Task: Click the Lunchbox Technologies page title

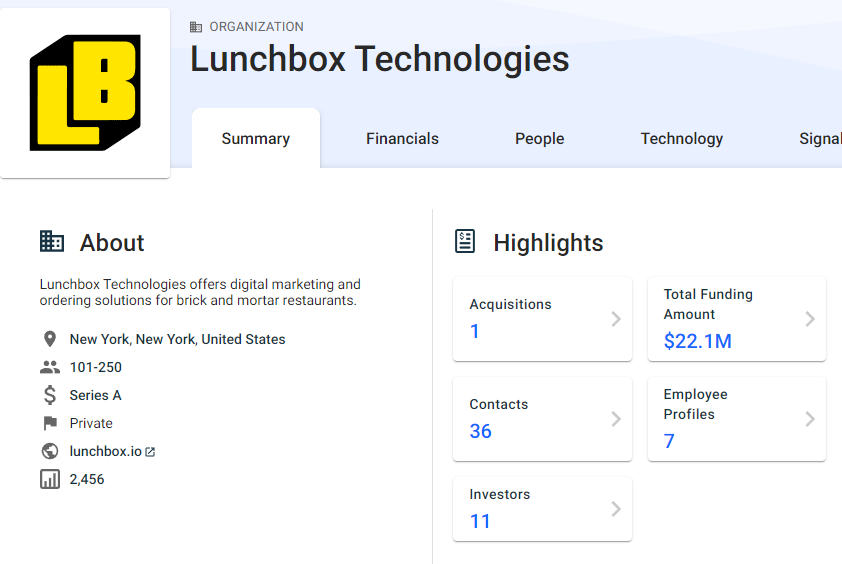Action: coord(380,59)
